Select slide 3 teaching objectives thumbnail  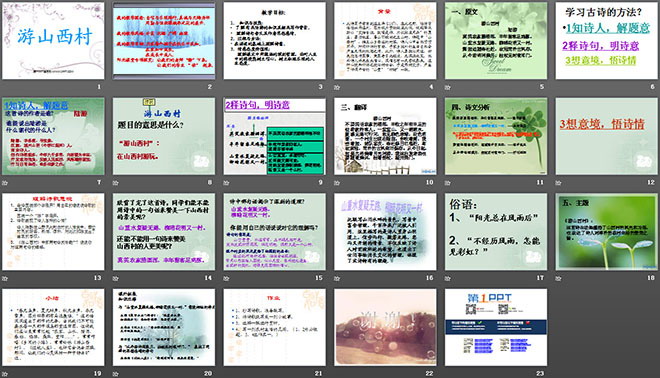click(274, 41)
